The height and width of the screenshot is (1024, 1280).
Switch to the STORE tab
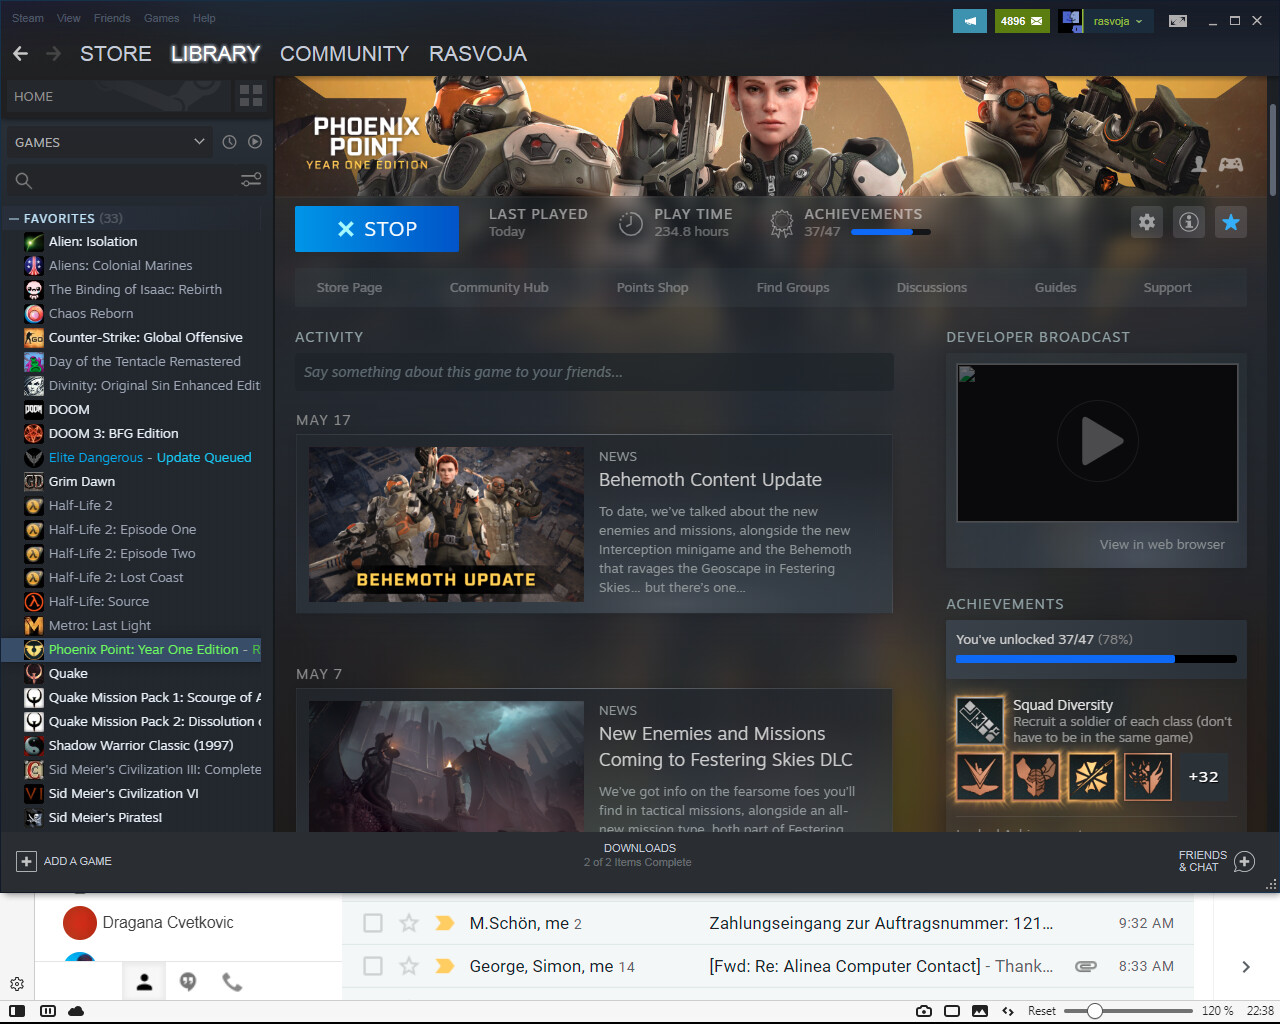(116, 54)
